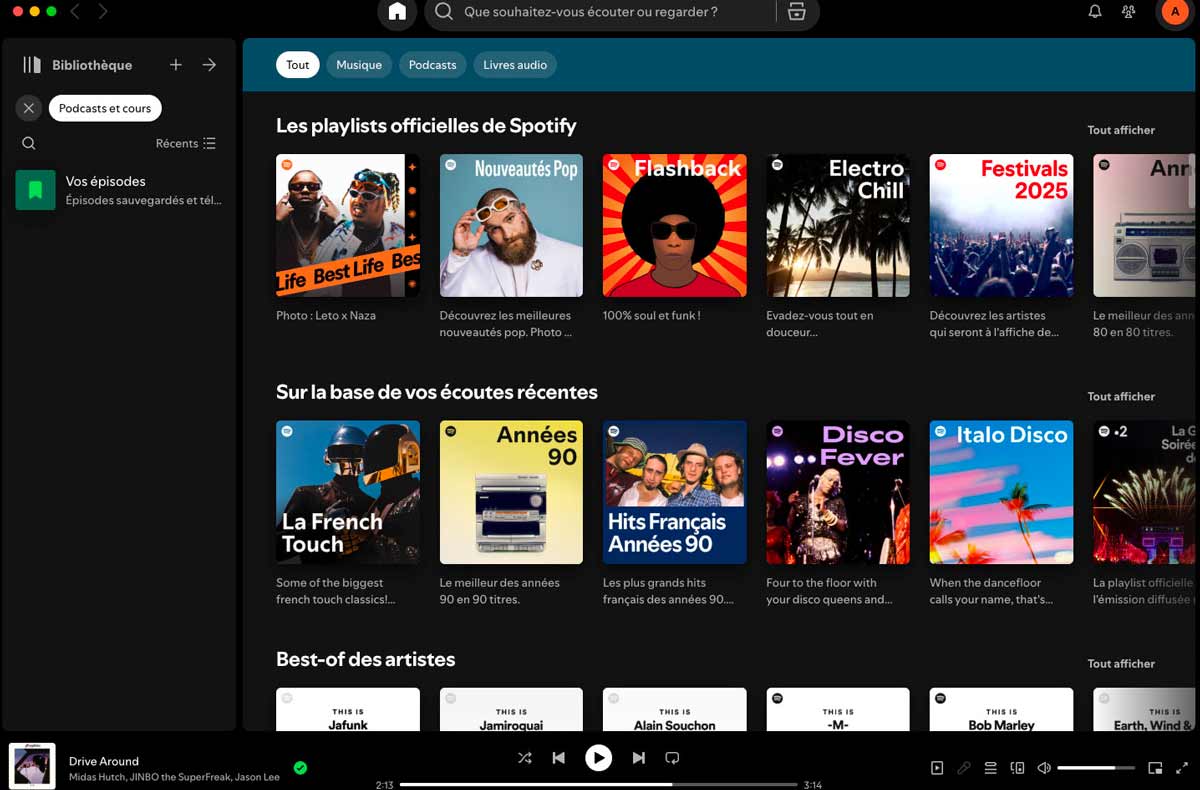Expand library with the arrow icon
1200x790 pixels.
click(x=209, y=65)
